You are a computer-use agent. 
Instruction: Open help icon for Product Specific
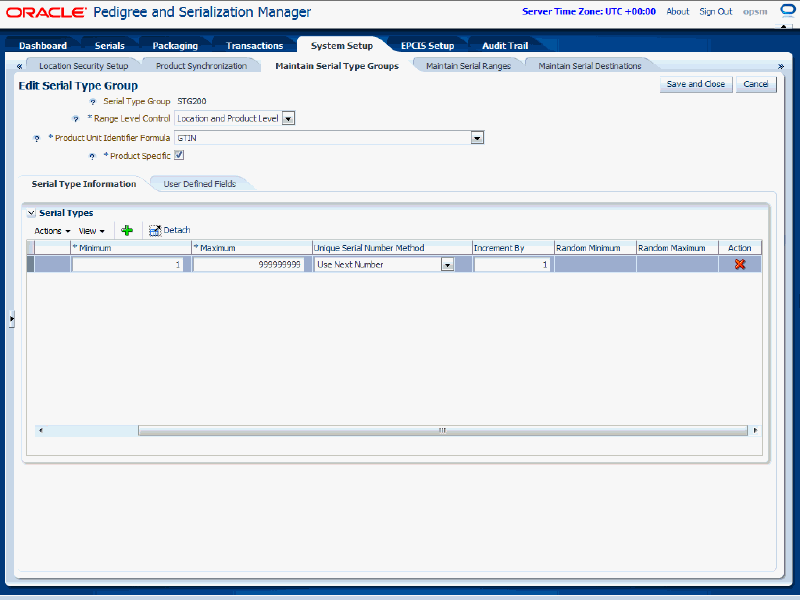point(92,156)
